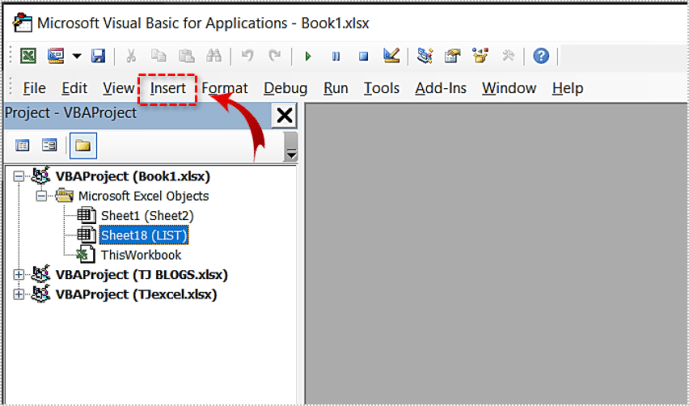
Task: Open the Add-Ins menu
Action: tap(441, 88)
